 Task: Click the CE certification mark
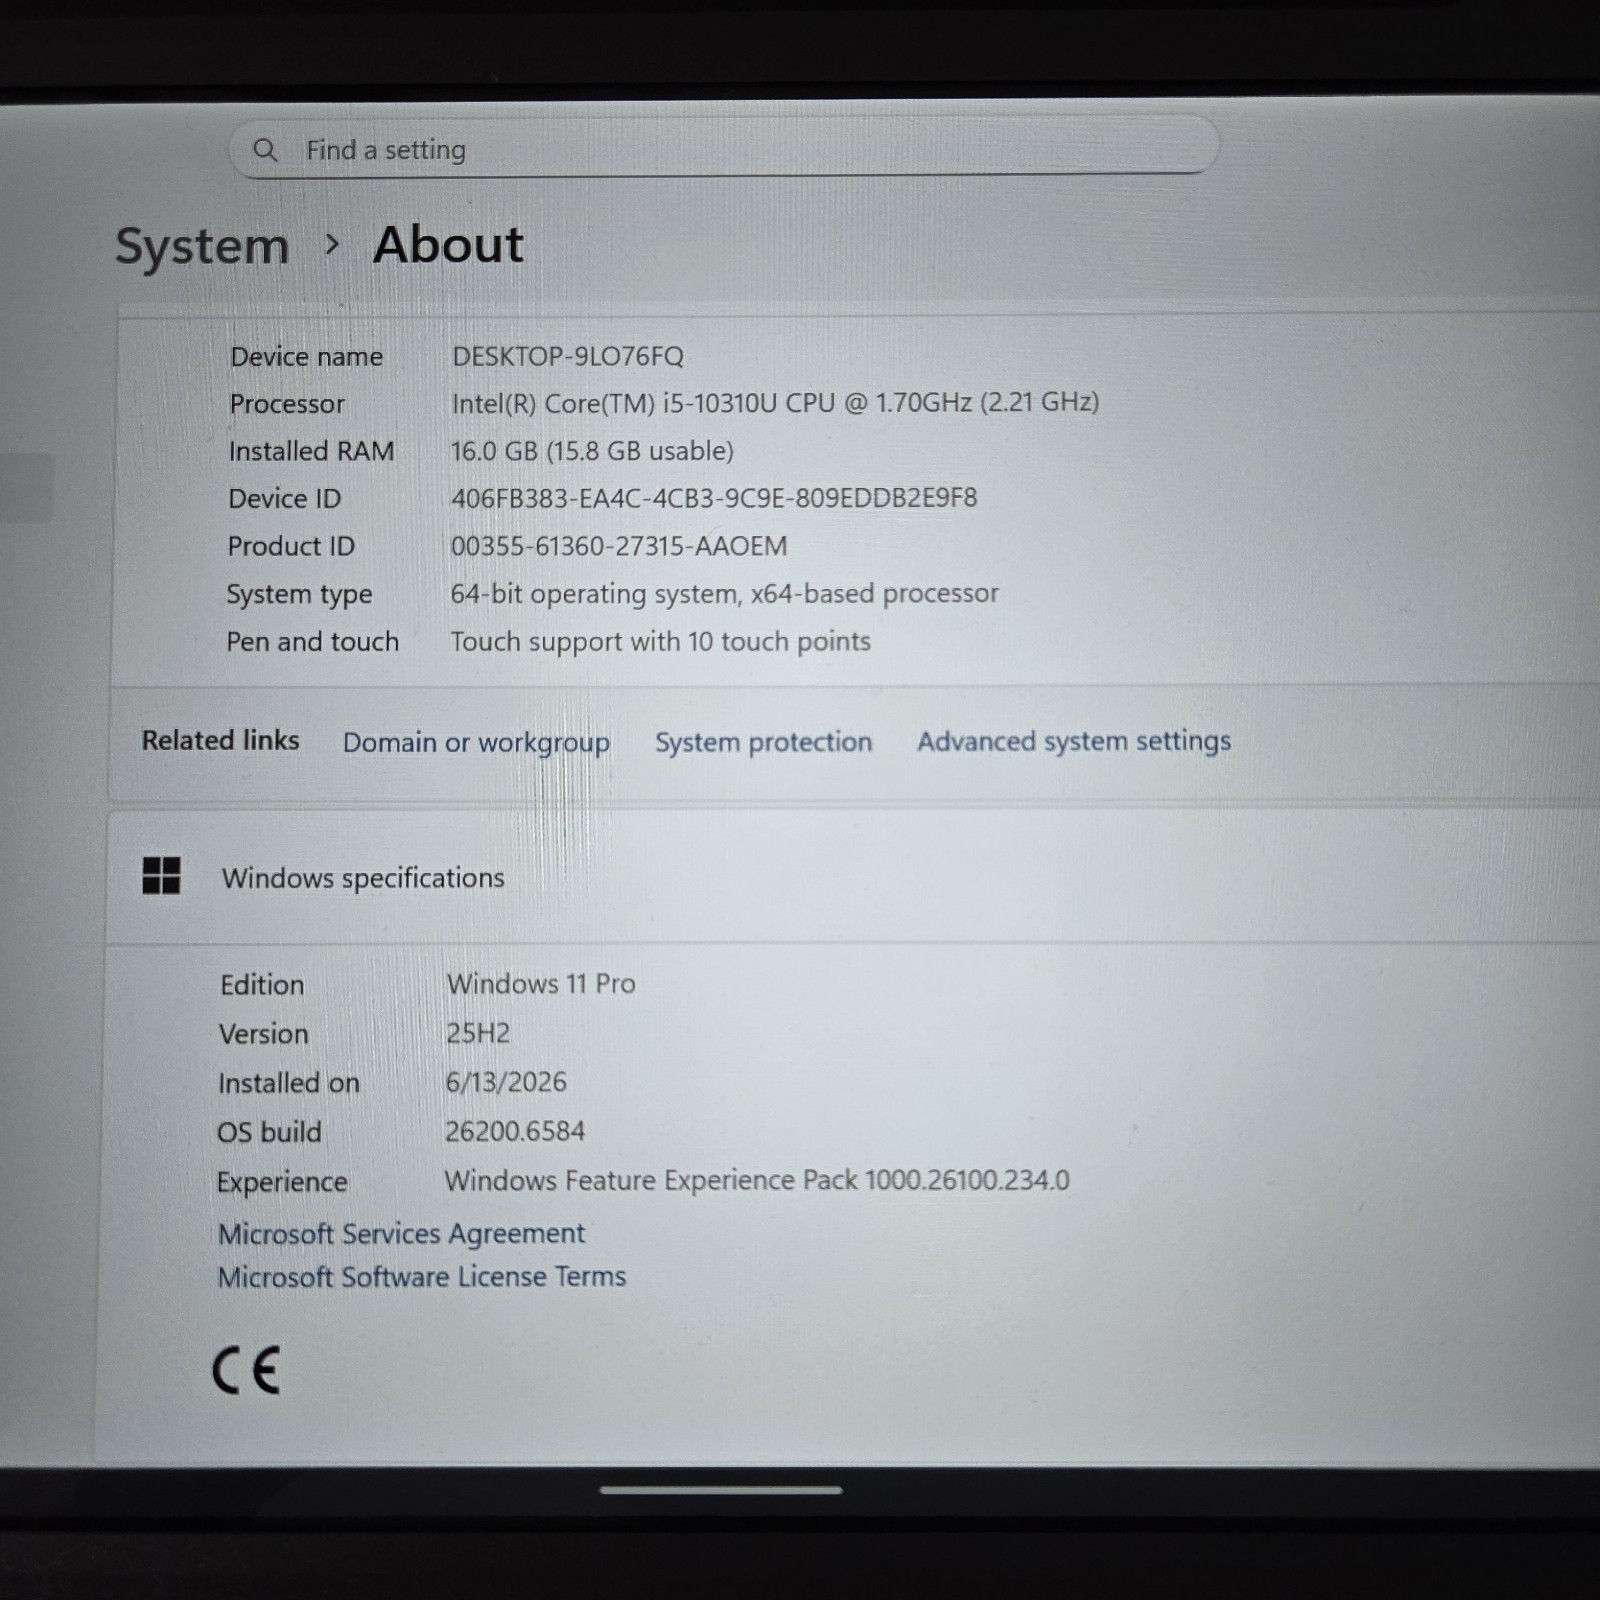pyautogui.click(x=246, y=1370)
